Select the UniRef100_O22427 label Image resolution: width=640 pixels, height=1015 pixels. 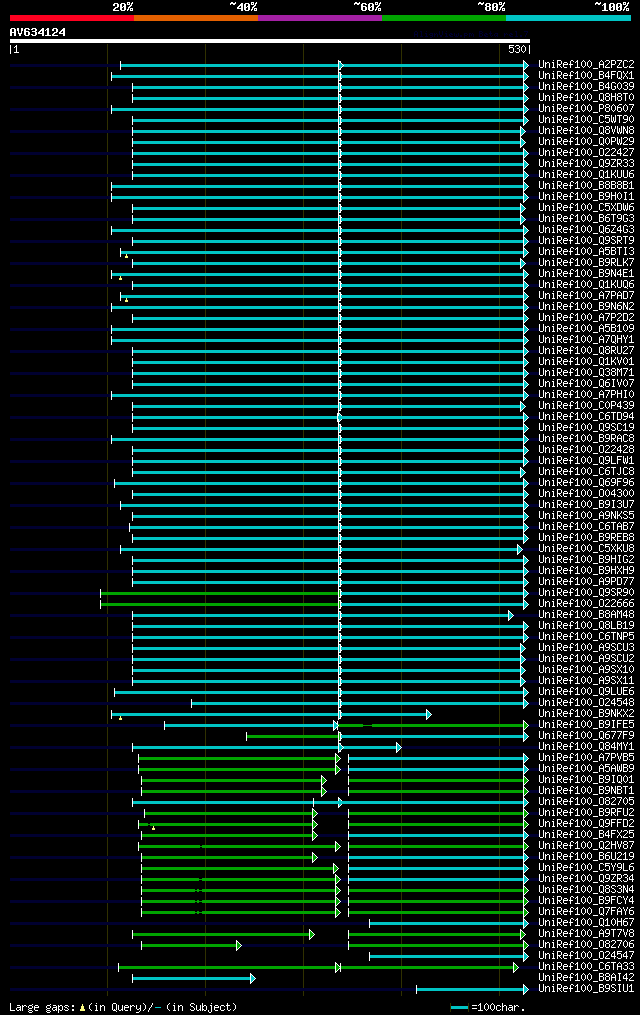point(586,153)
